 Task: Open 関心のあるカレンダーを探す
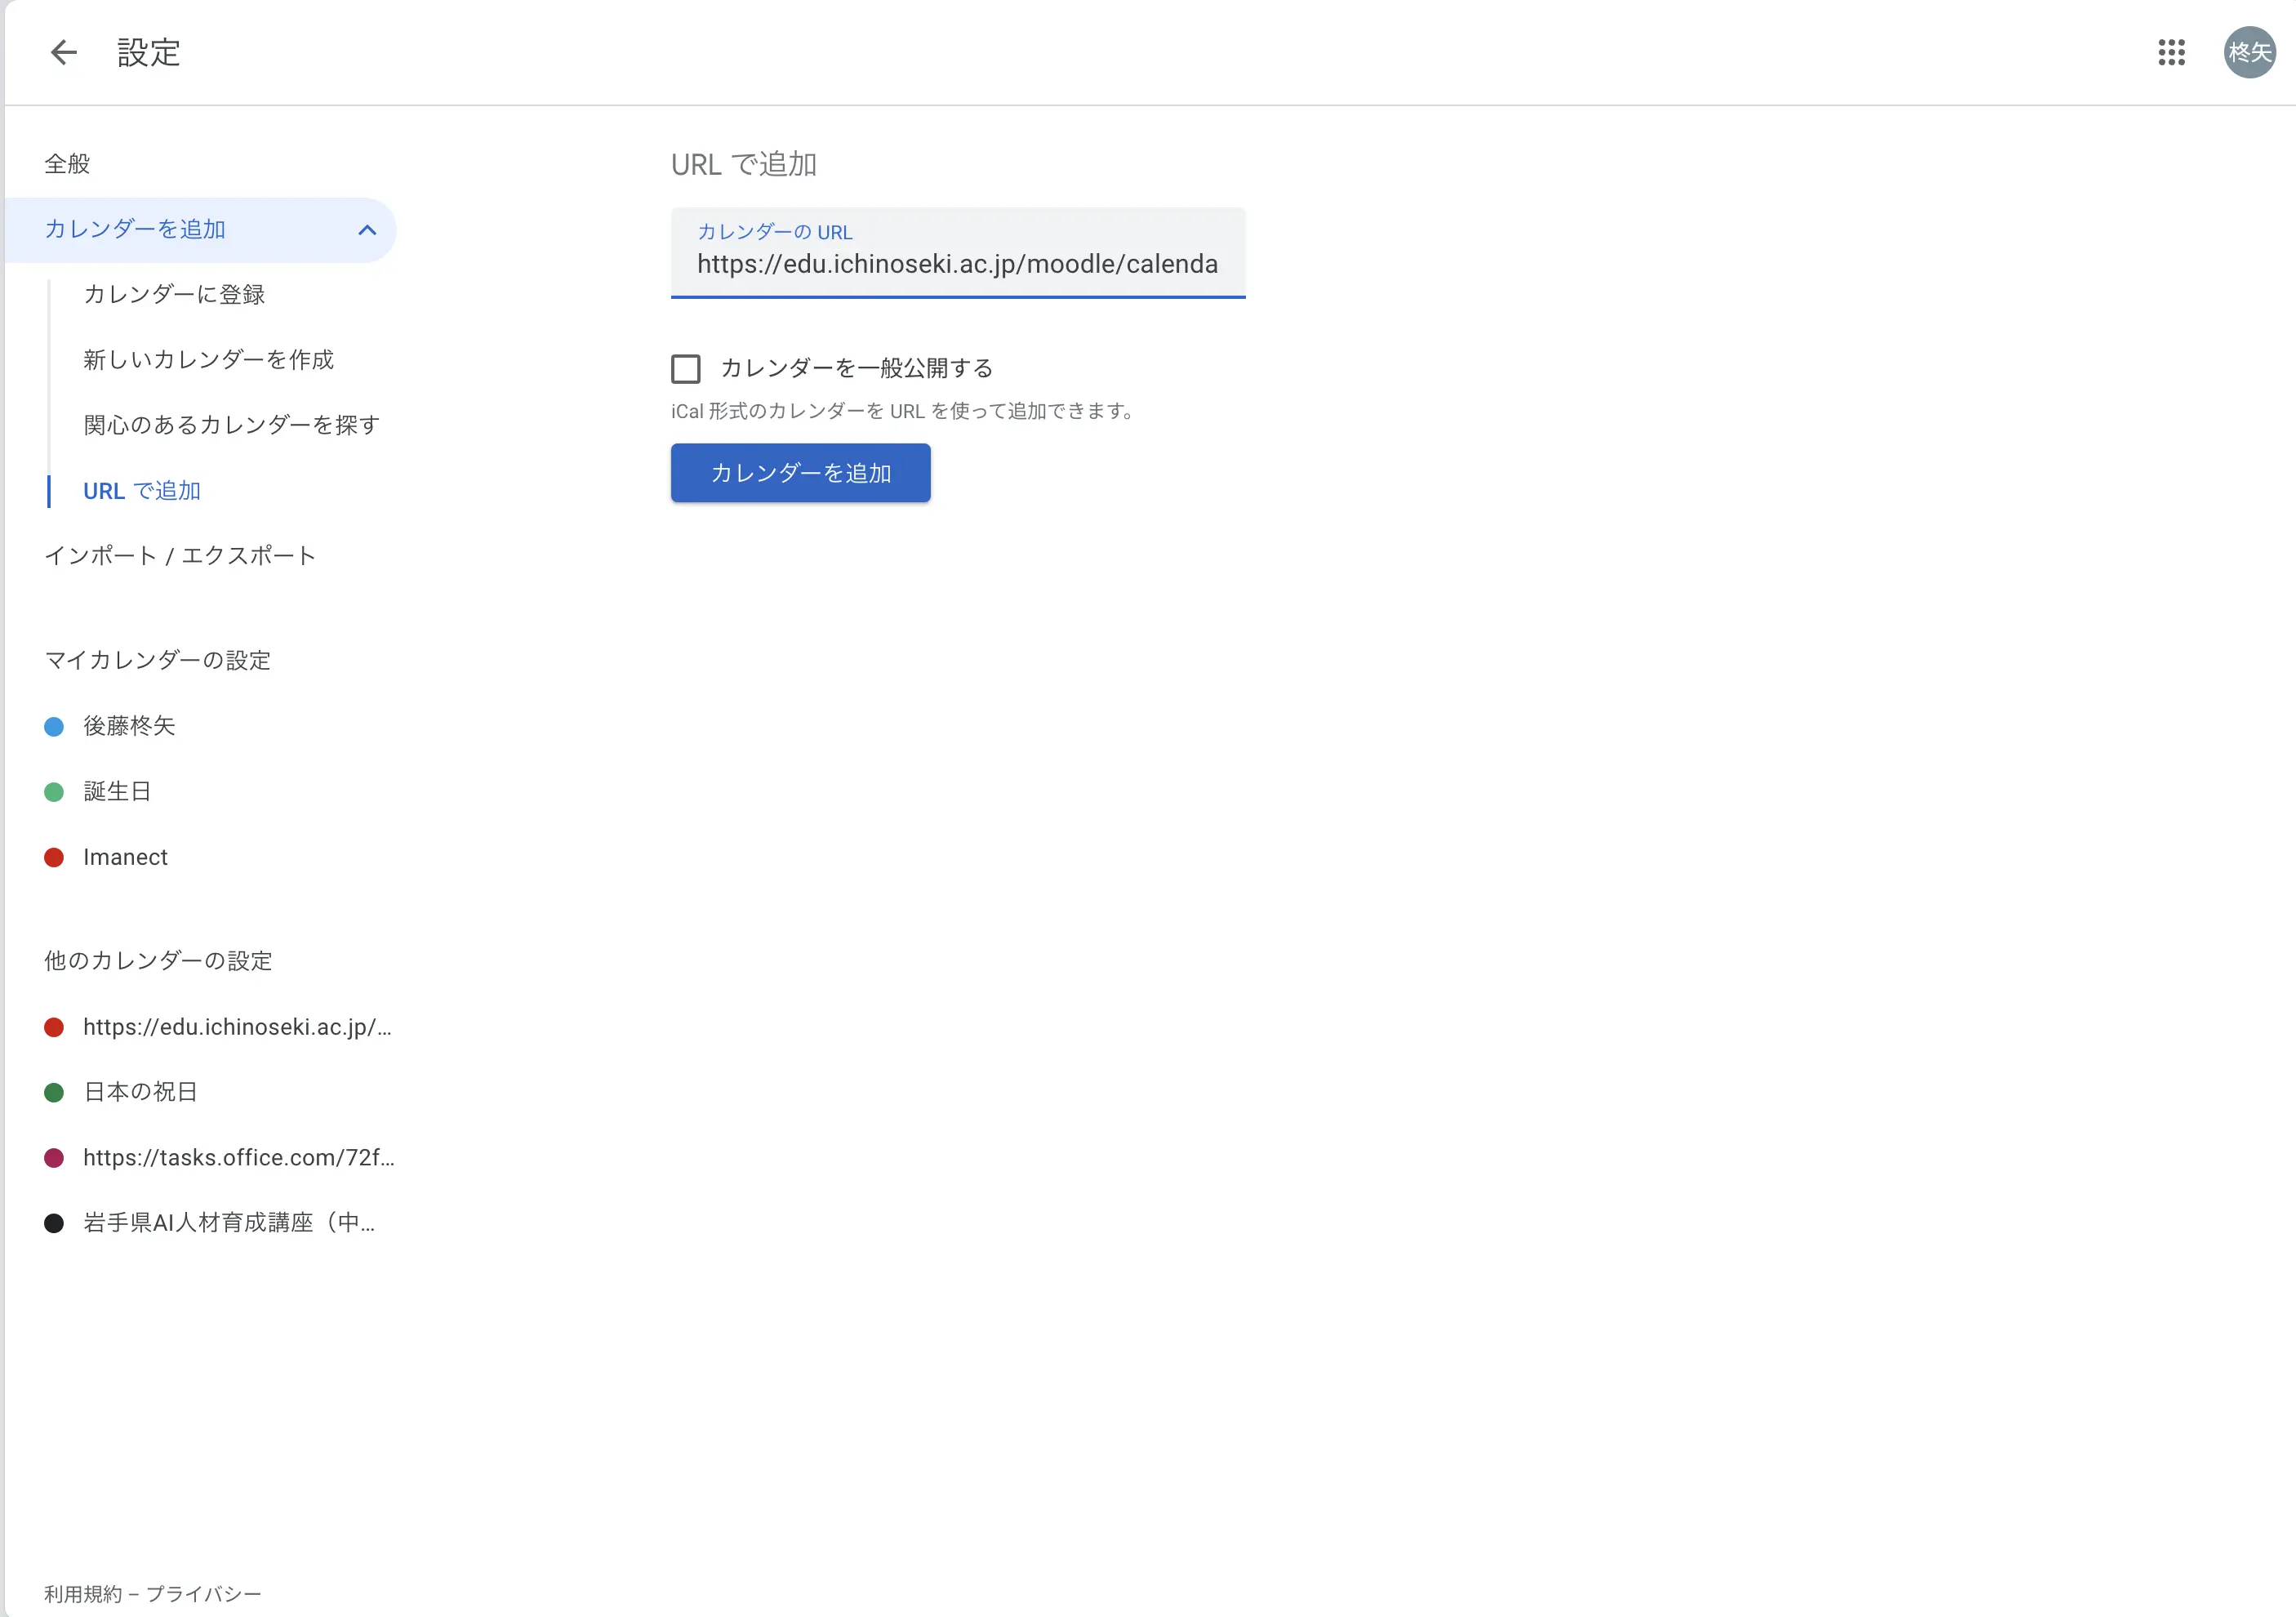pos(231,425)
